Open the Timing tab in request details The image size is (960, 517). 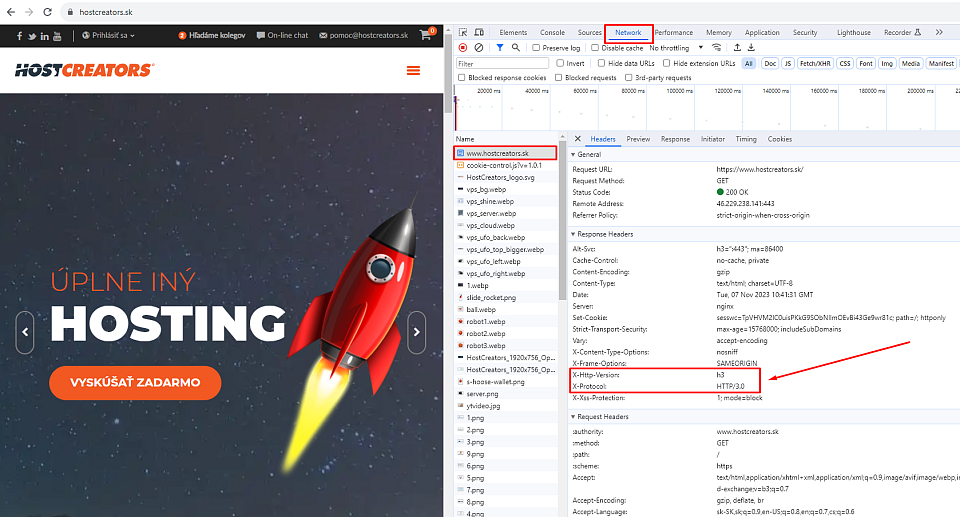pyautogui.click(x=746, y=139)
